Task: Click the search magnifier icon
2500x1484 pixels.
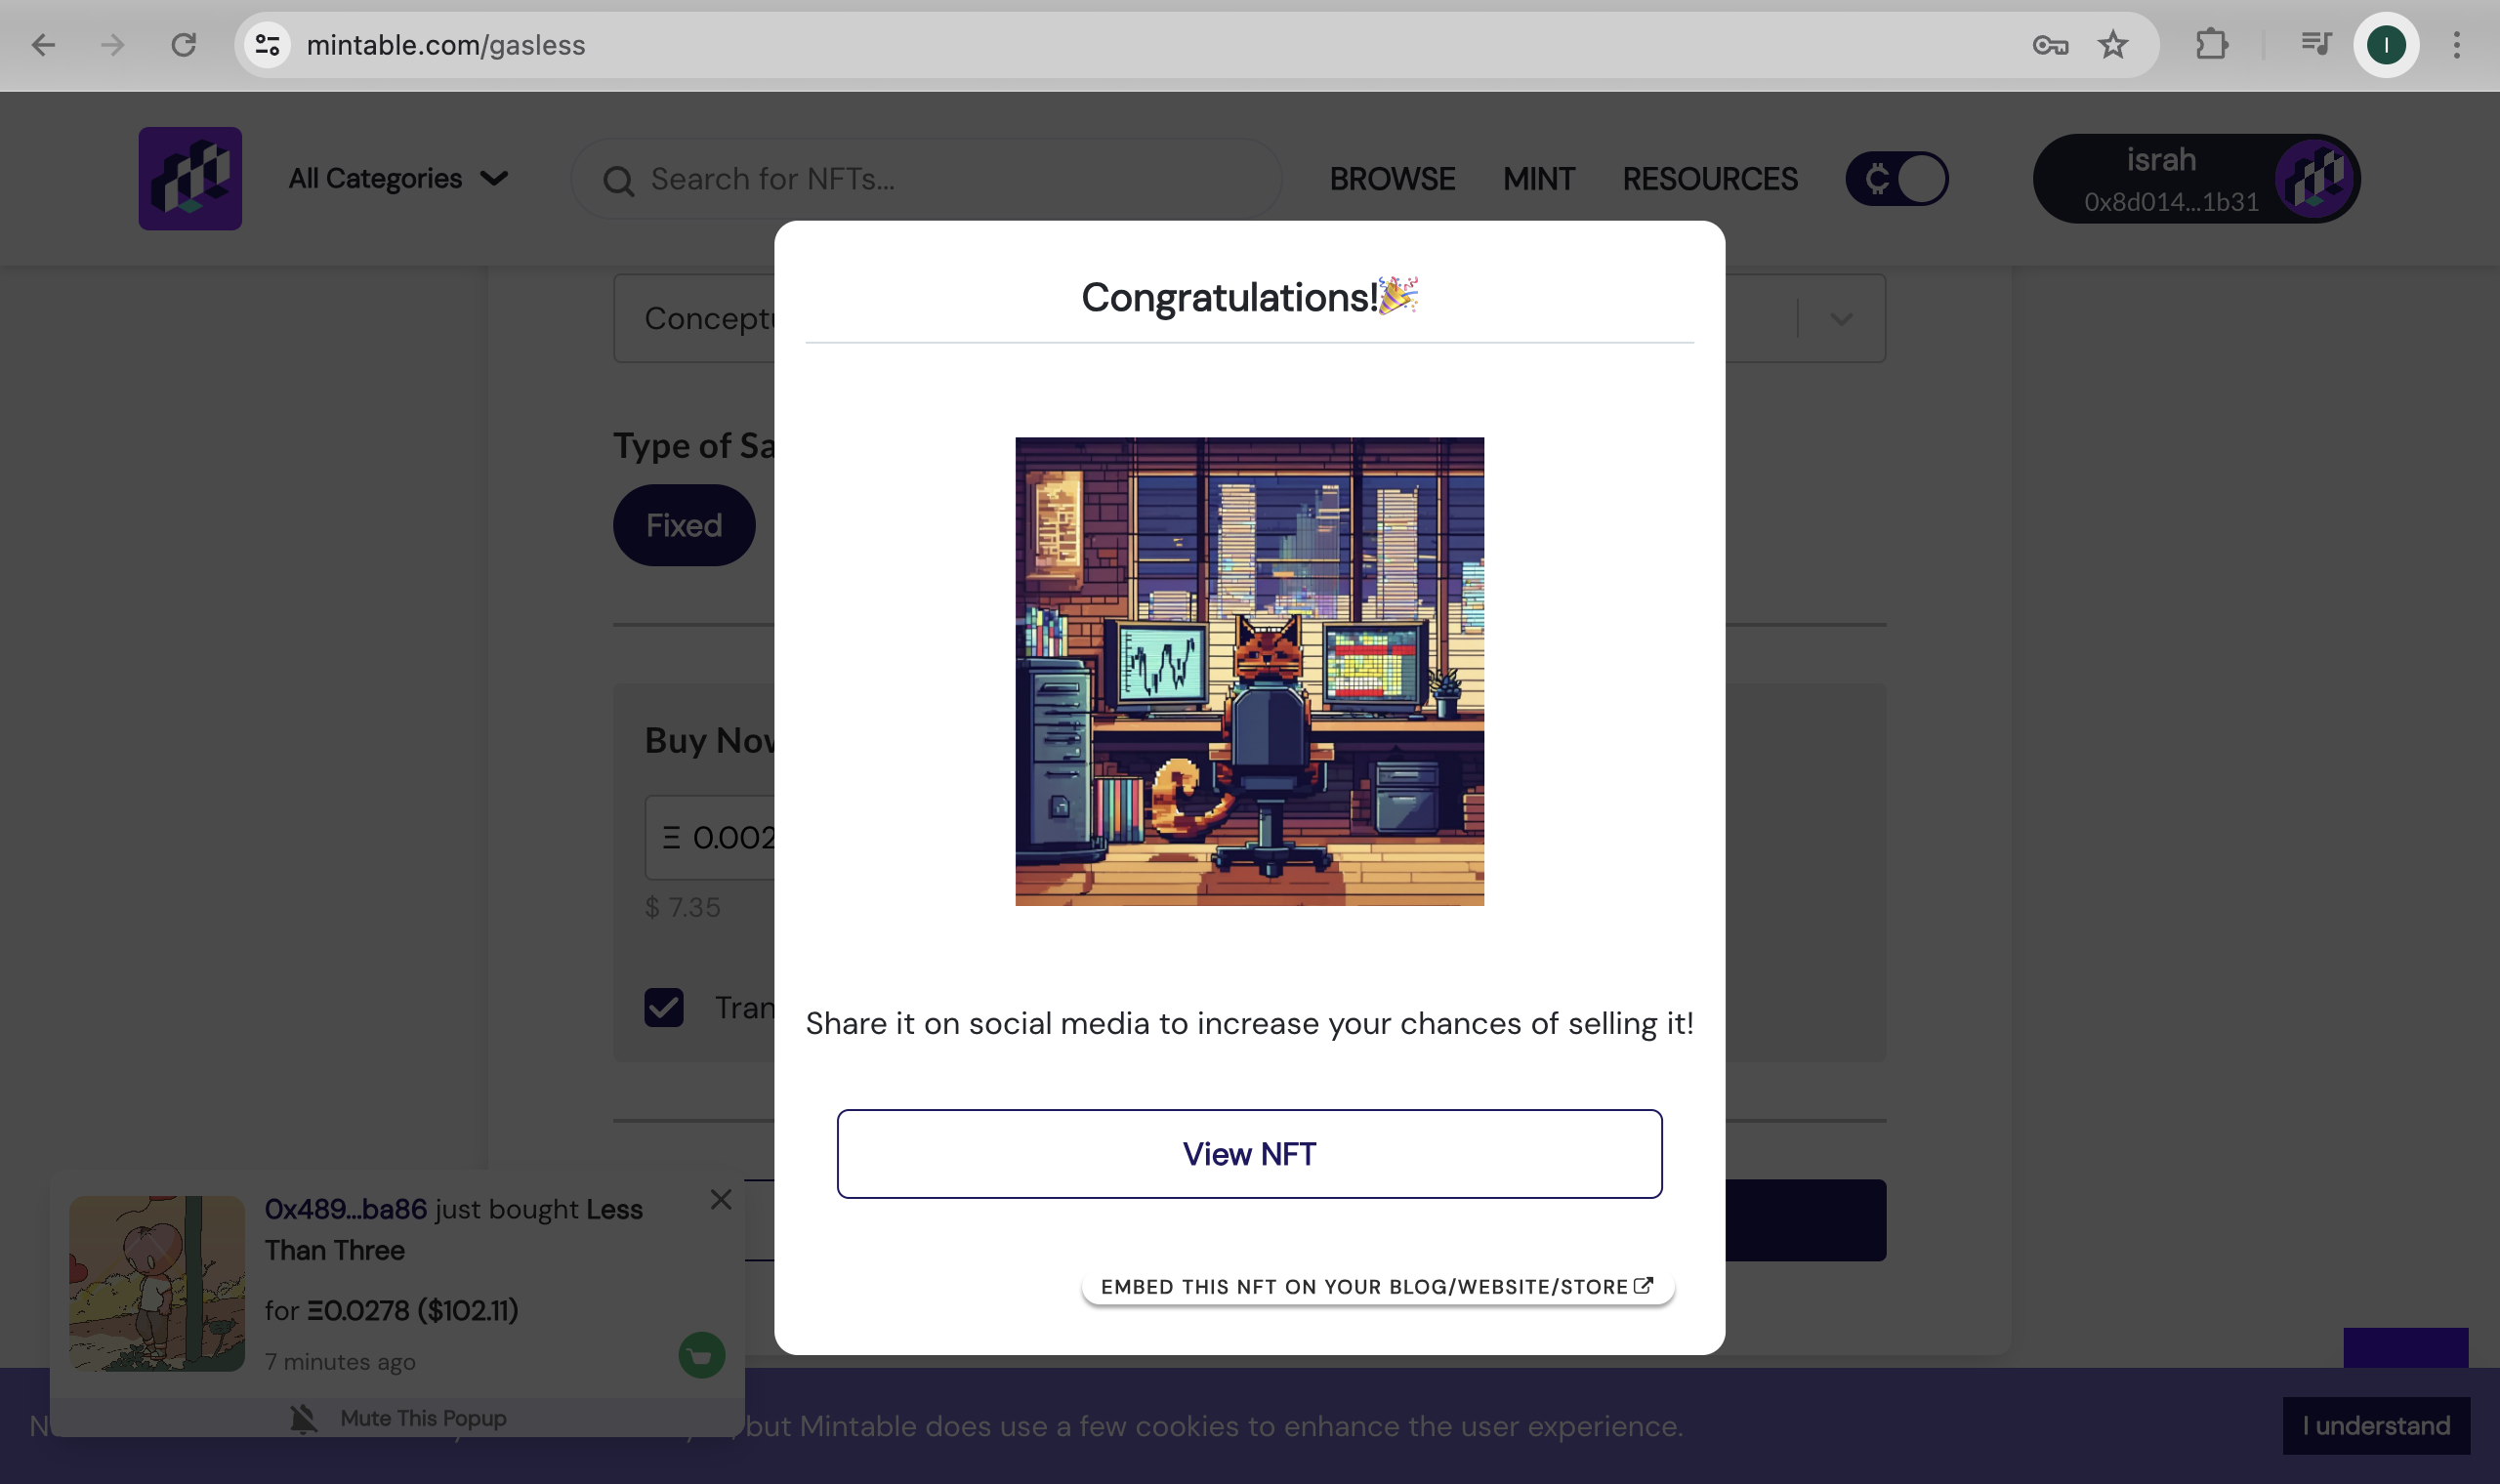Action: tap(618, 180)
